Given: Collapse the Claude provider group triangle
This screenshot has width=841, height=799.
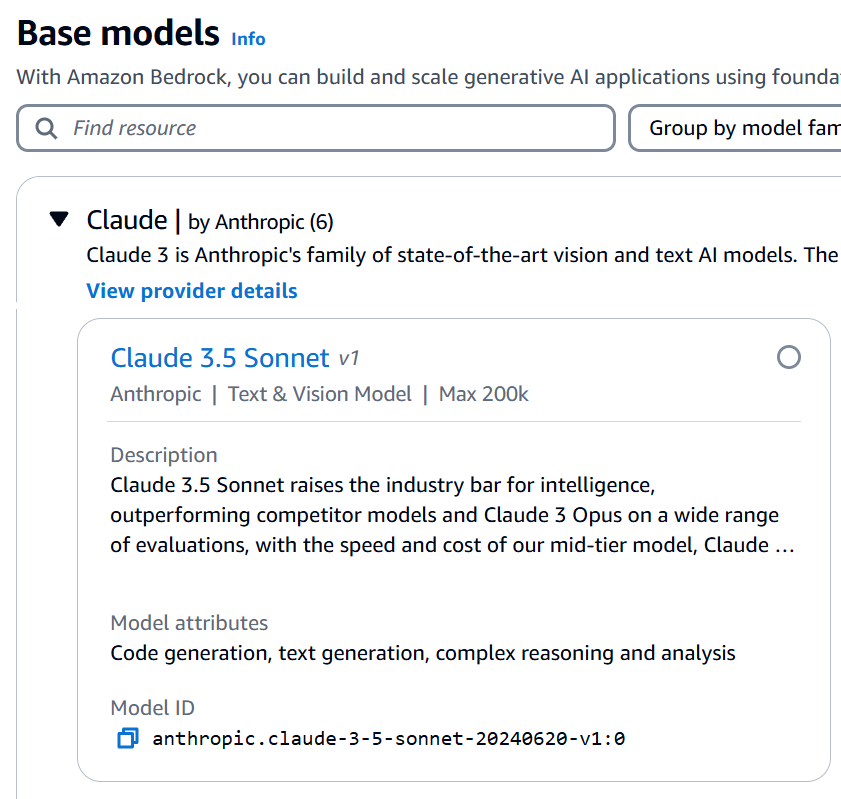Looking at the screenshot, I should point(60,219).
